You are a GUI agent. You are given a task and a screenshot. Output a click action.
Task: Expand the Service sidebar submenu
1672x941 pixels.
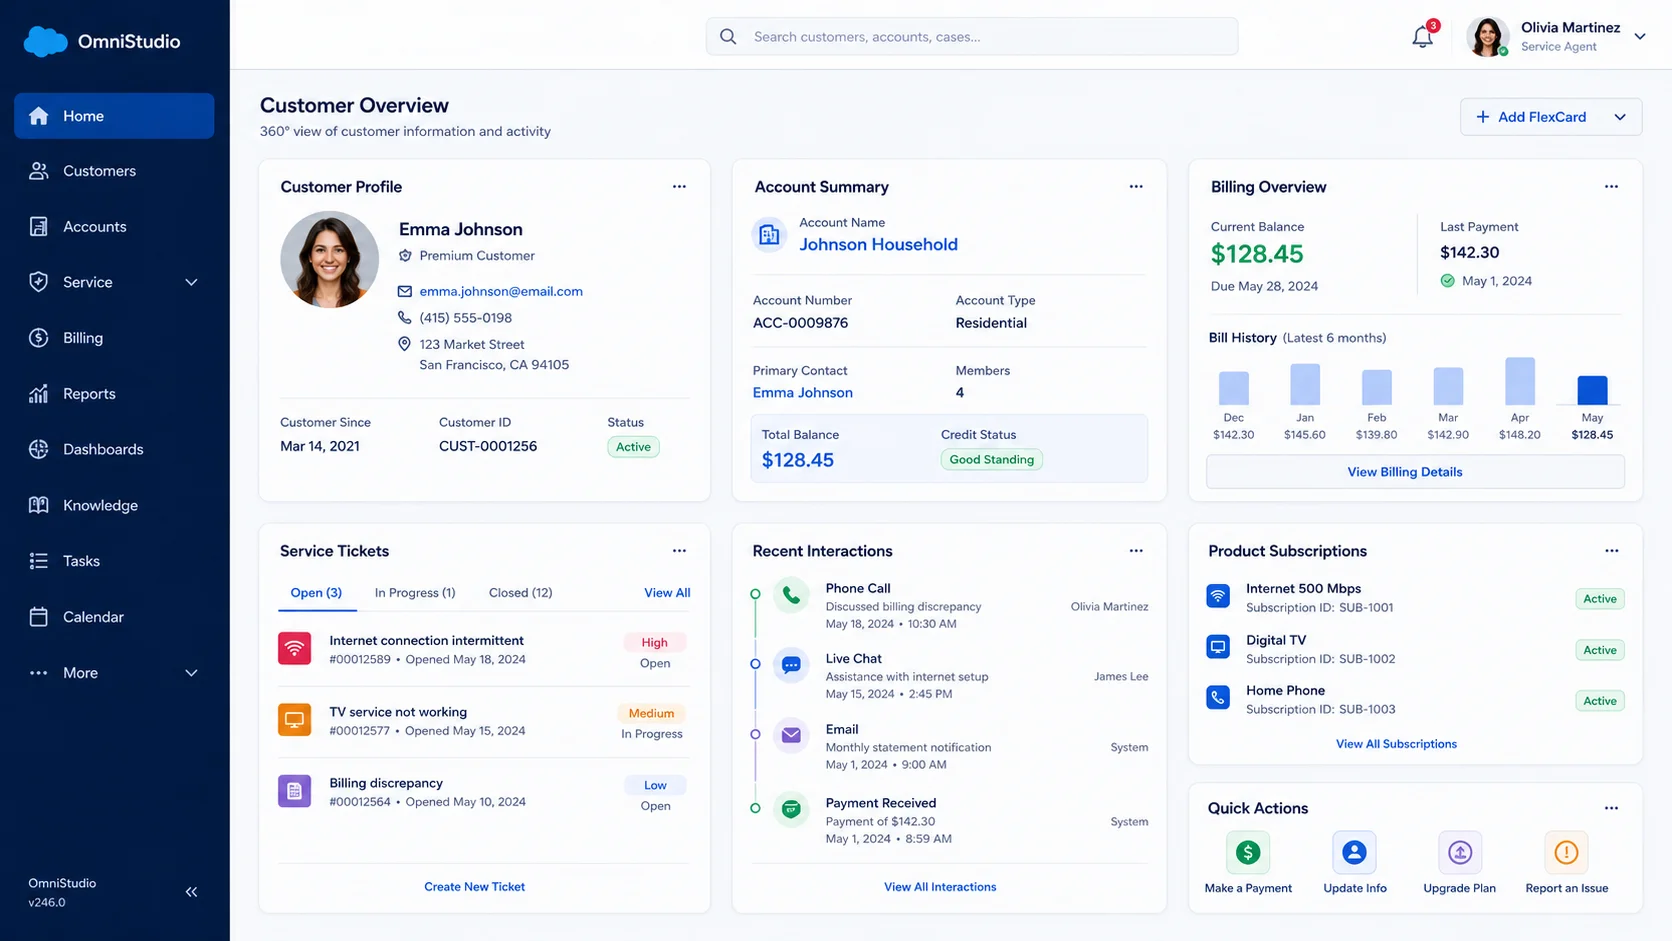191,283
